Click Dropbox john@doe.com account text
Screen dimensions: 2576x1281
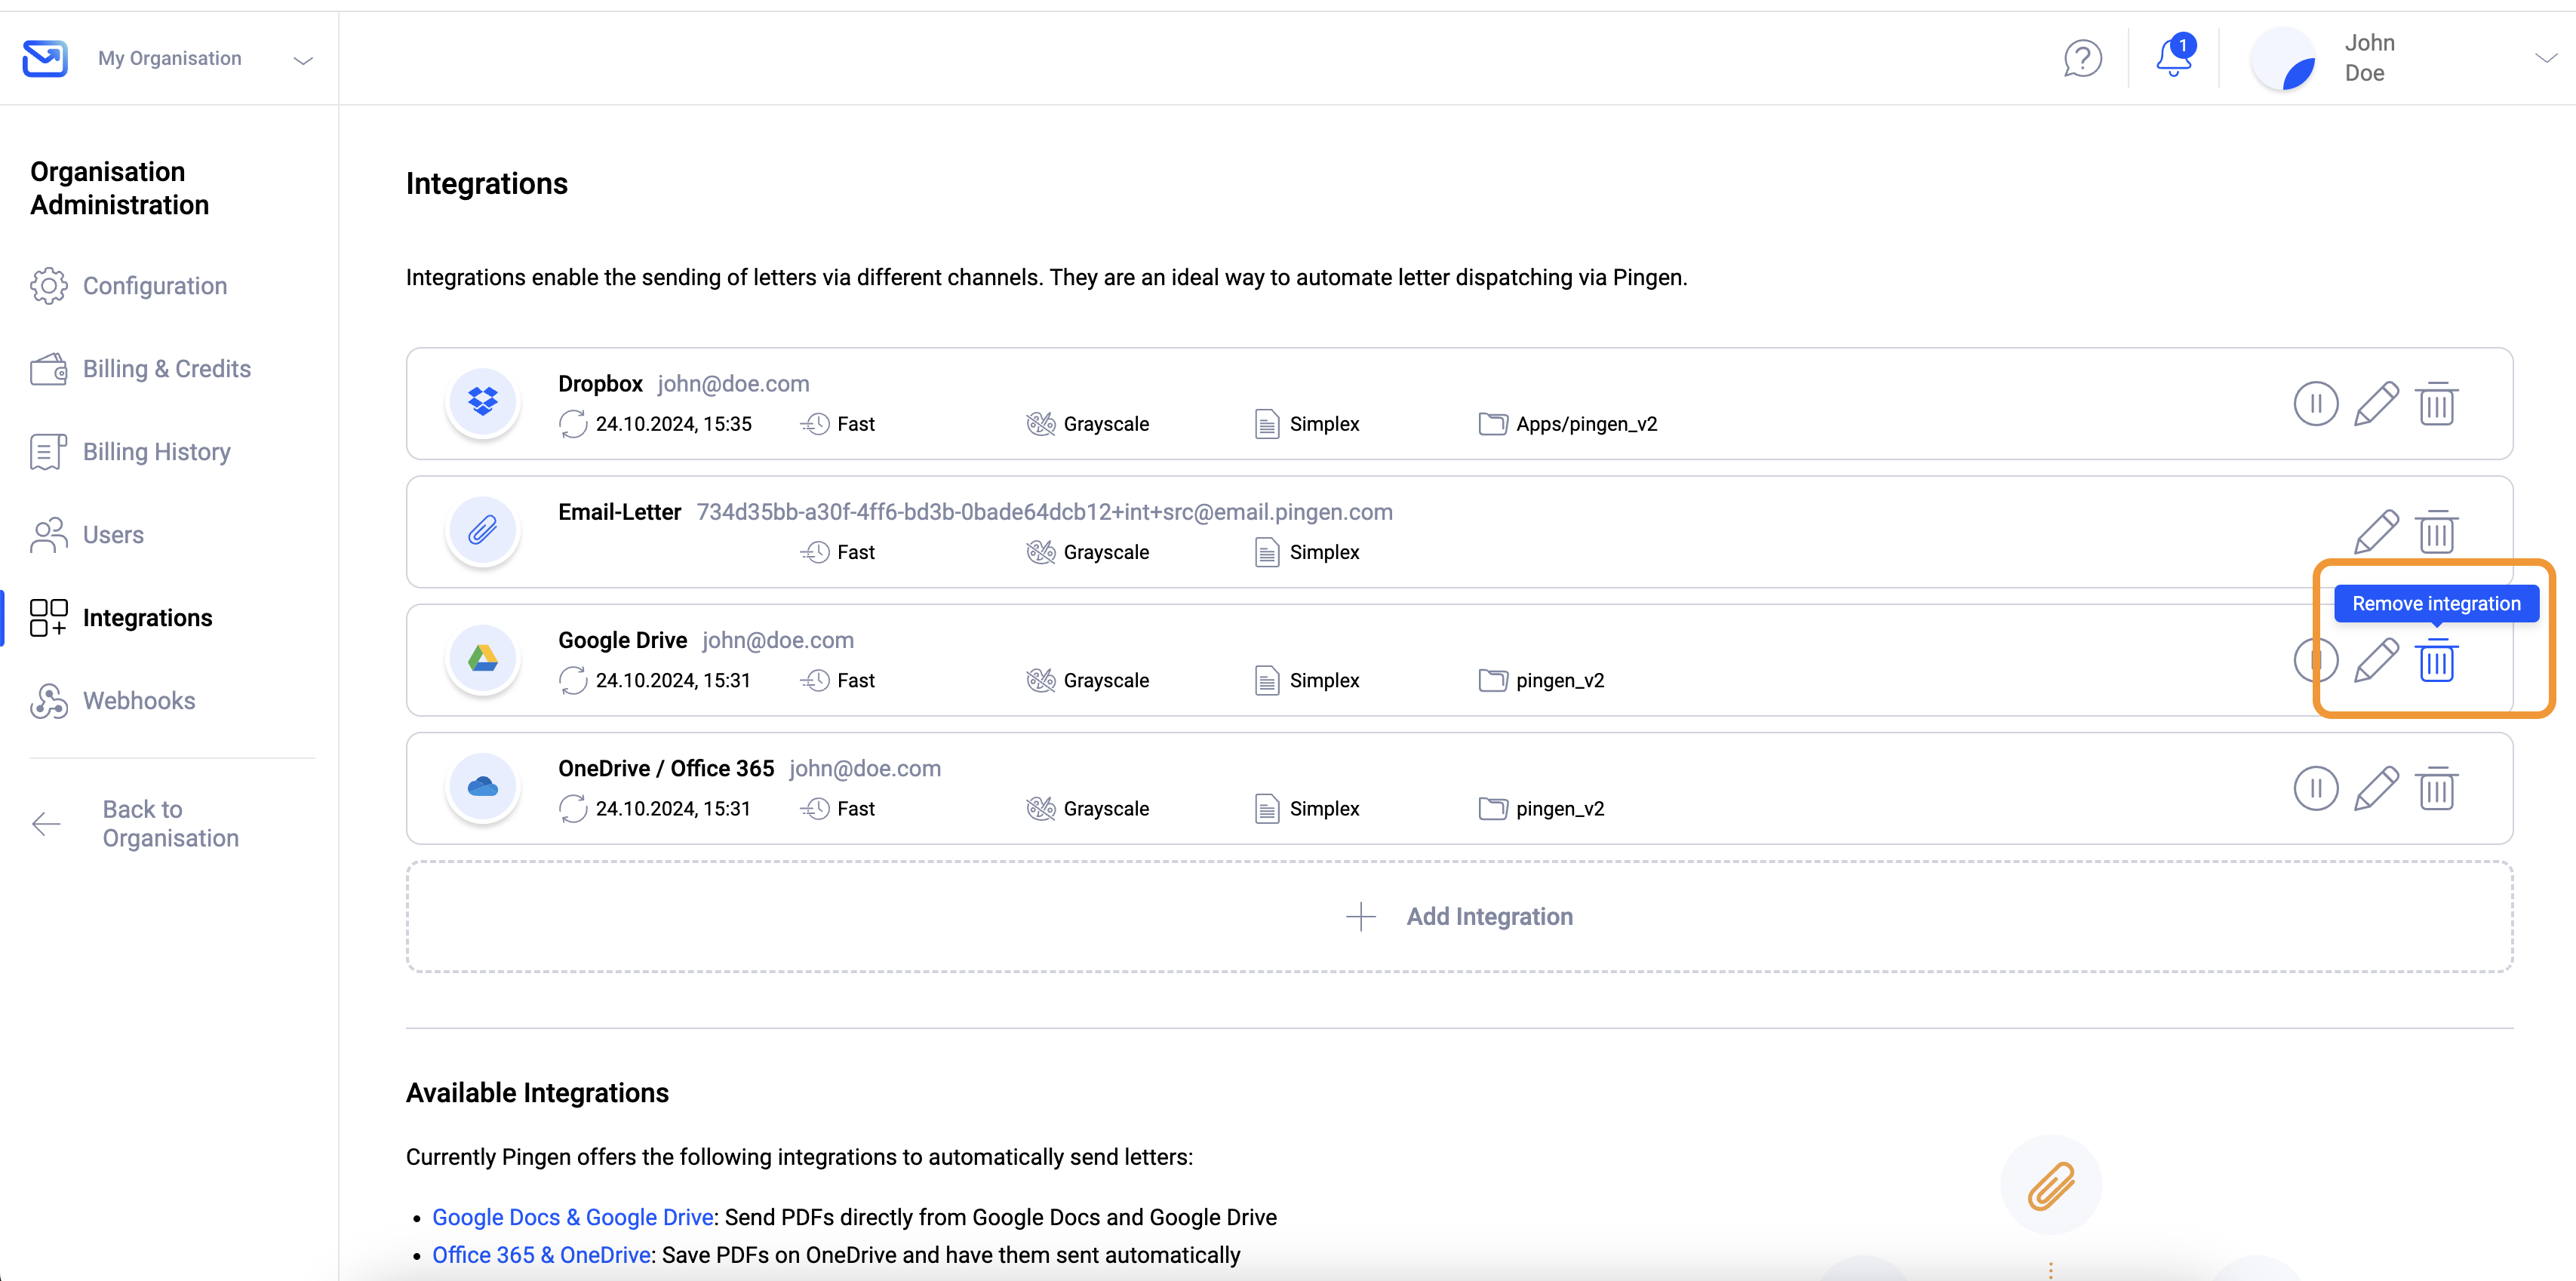(x=733, y=384)
